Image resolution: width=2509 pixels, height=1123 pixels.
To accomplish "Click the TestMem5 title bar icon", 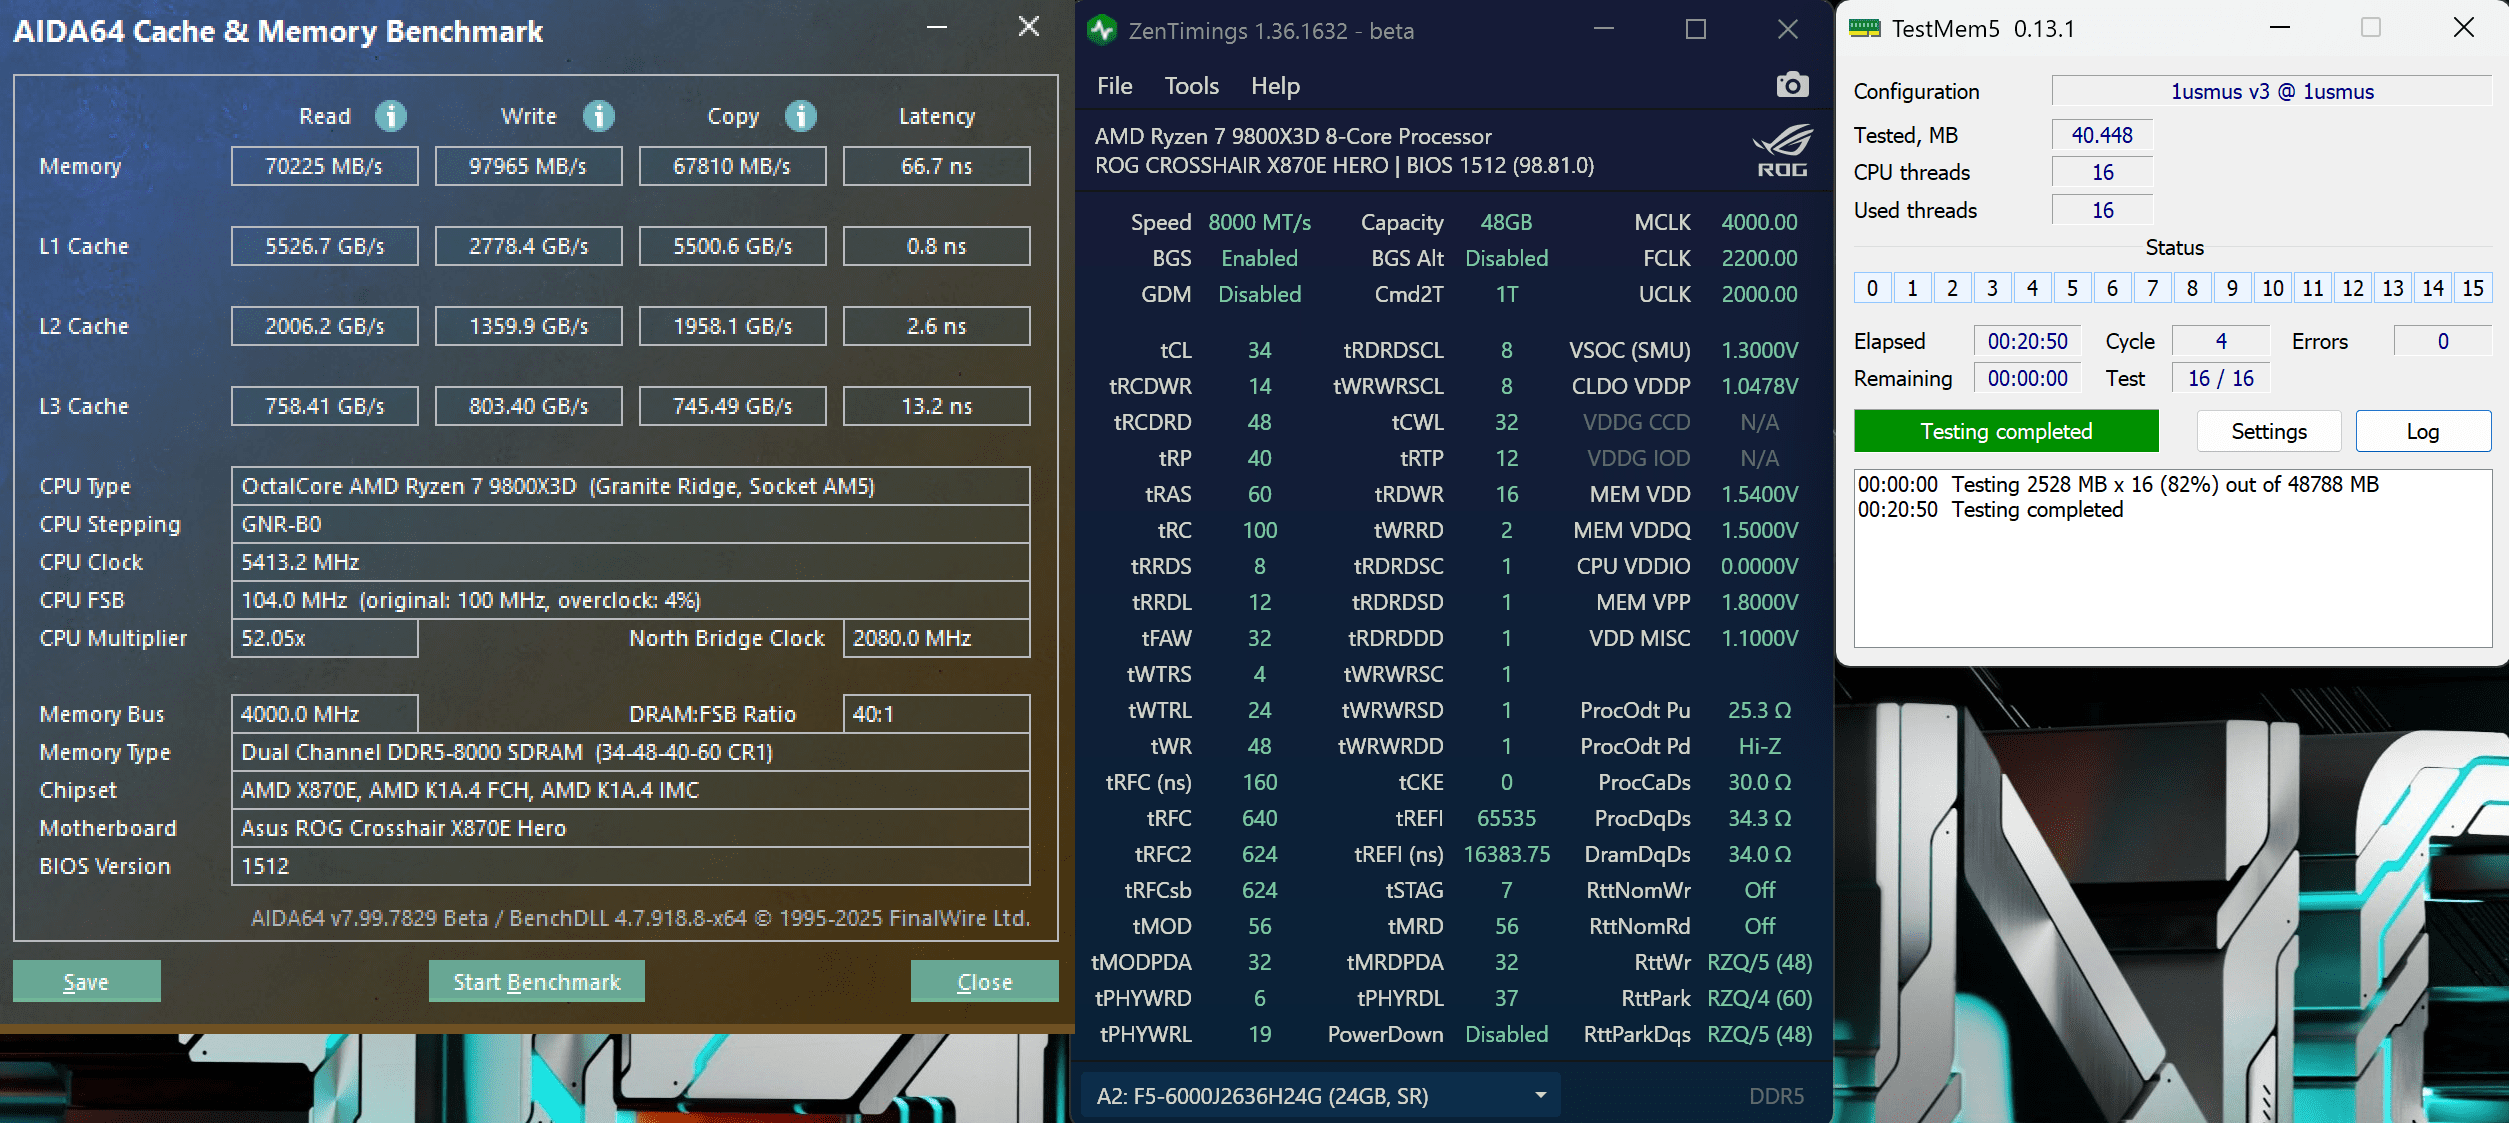I will point(1864,28).
